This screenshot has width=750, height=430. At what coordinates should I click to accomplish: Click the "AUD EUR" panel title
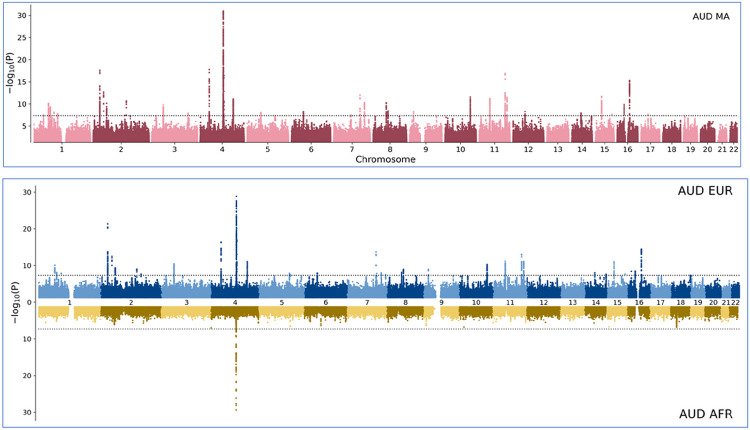(705, 191)
